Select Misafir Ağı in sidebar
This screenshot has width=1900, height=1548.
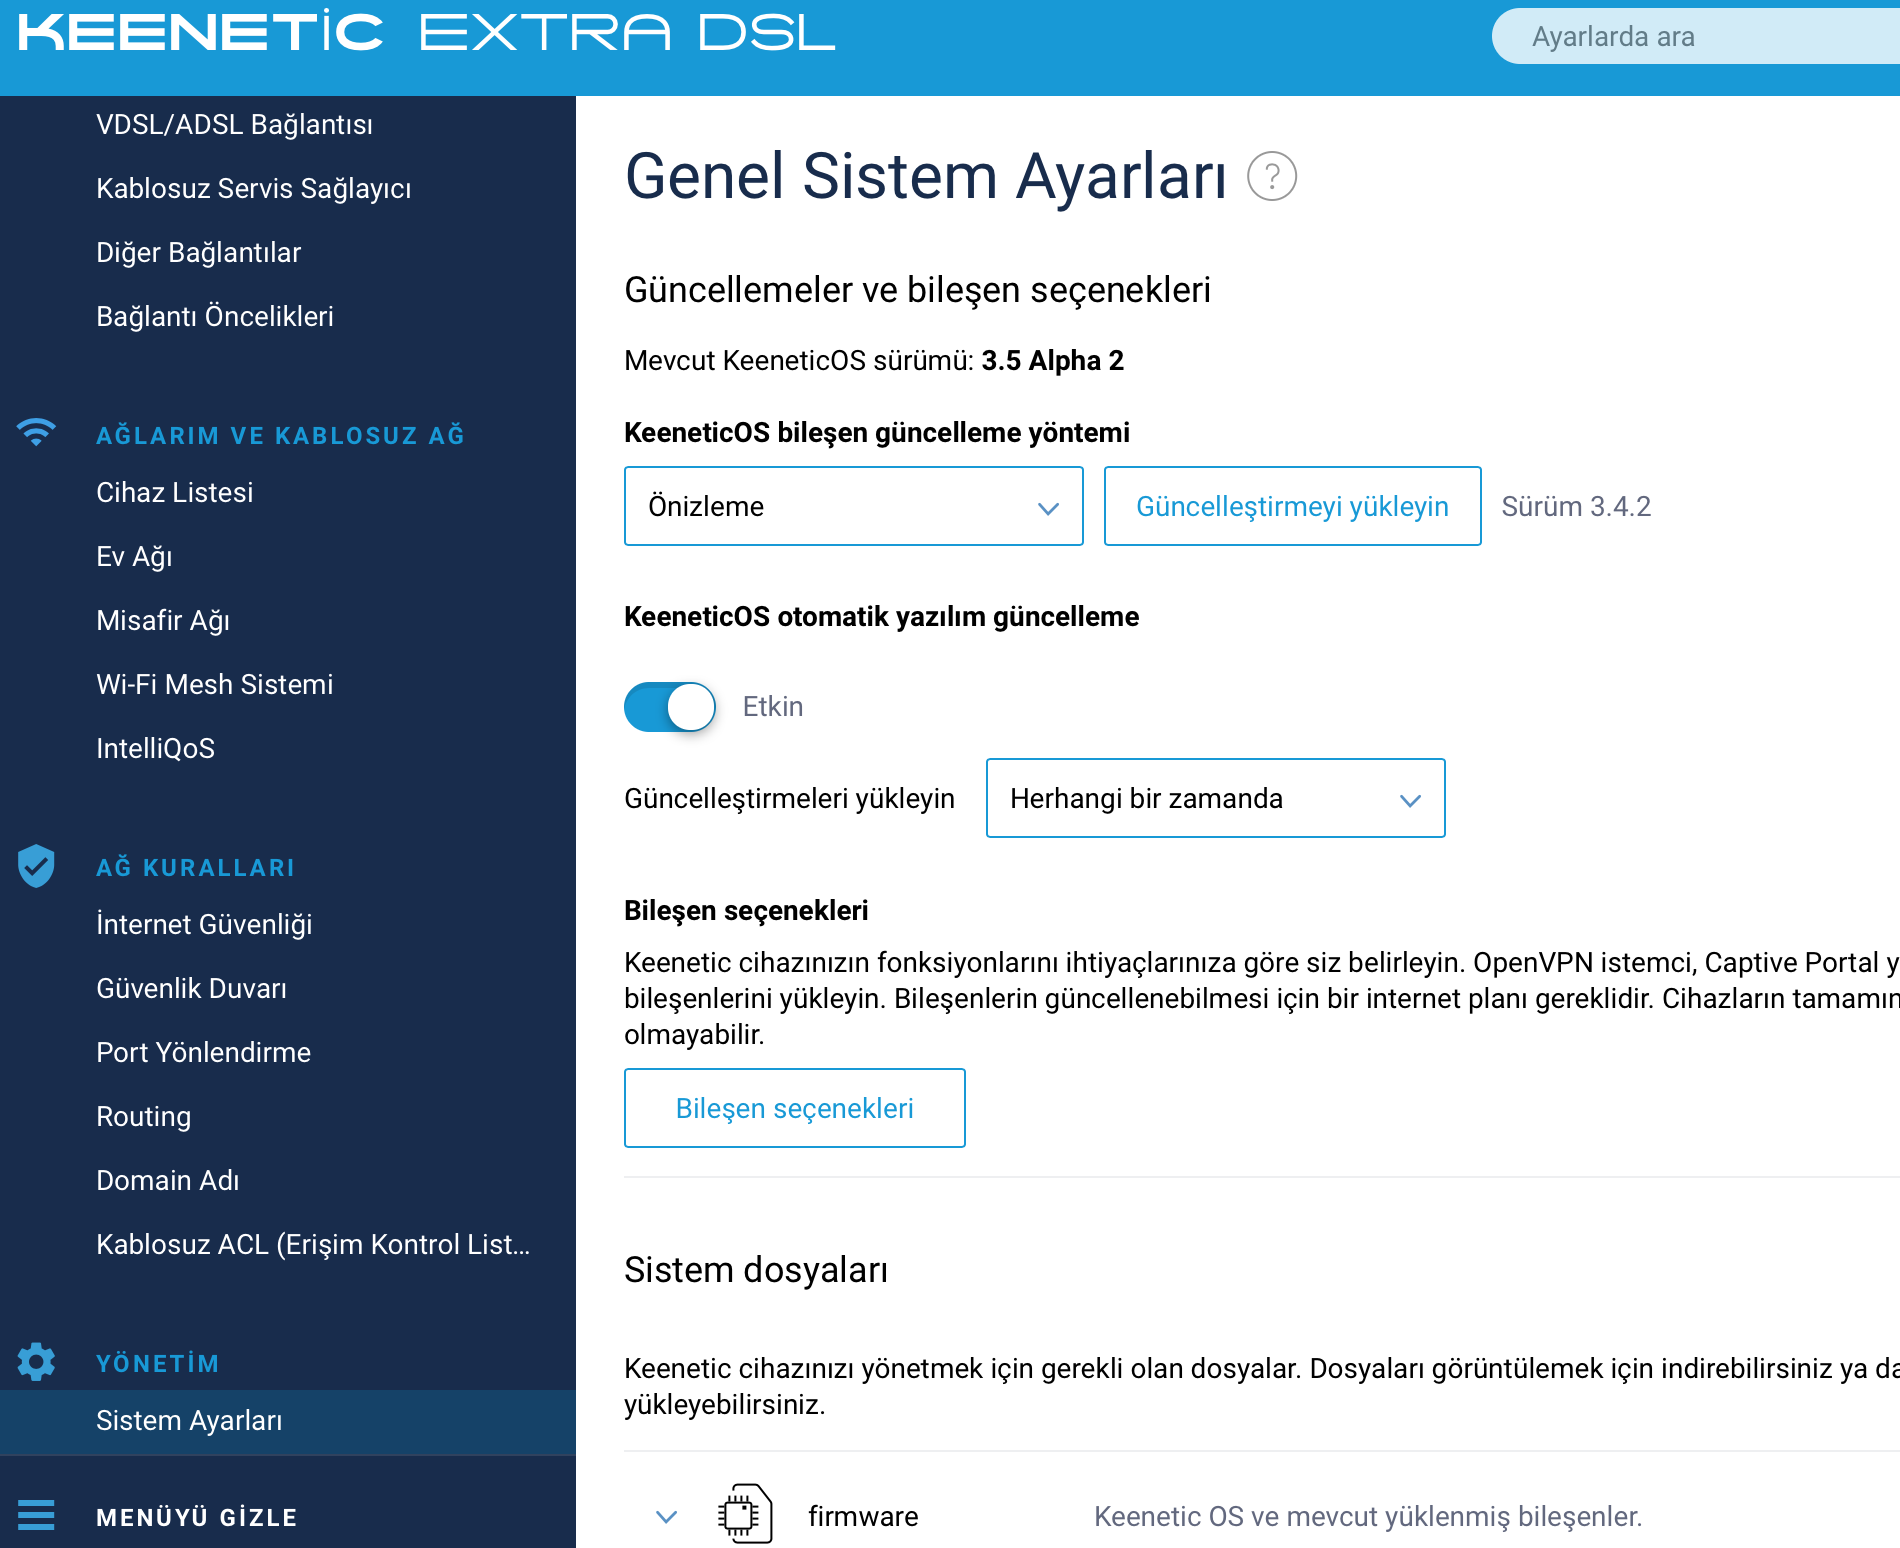[163, 620]
